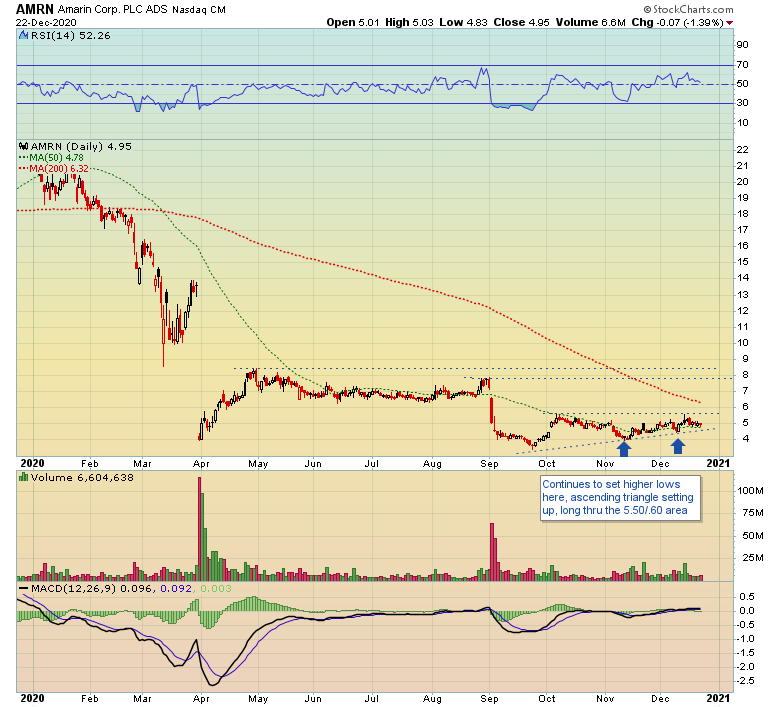
Task: Open the StockCharts.com attribution link
Action: click(x=688, y=9)
